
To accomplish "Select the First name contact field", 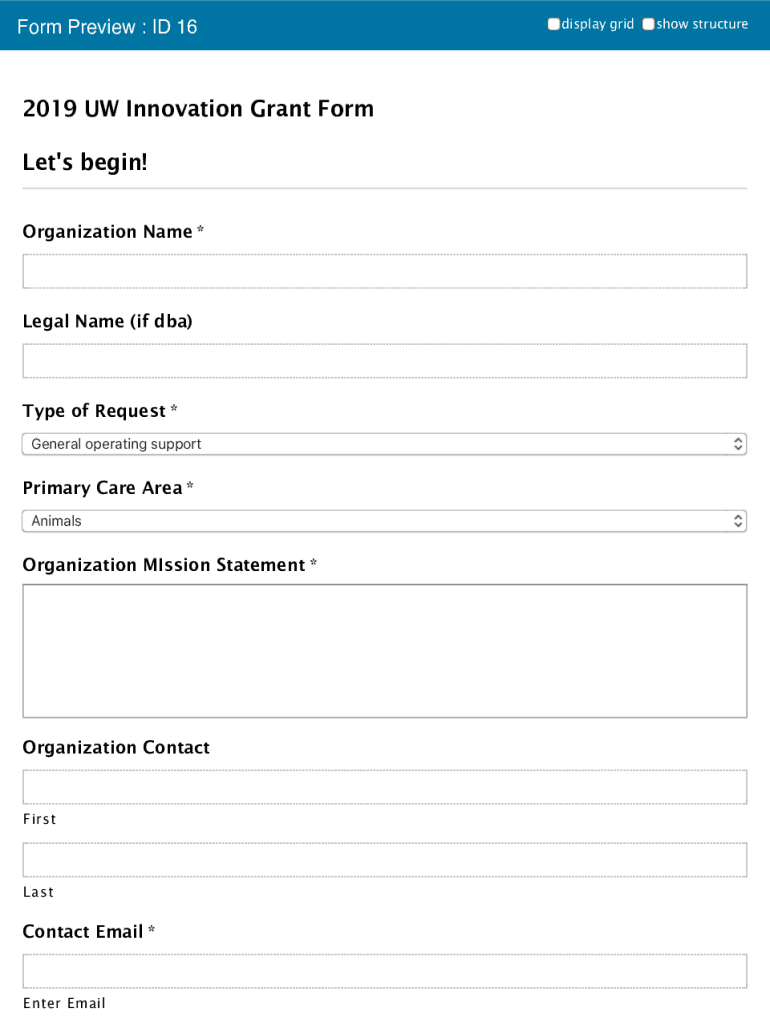I will [x=384, y=787].
